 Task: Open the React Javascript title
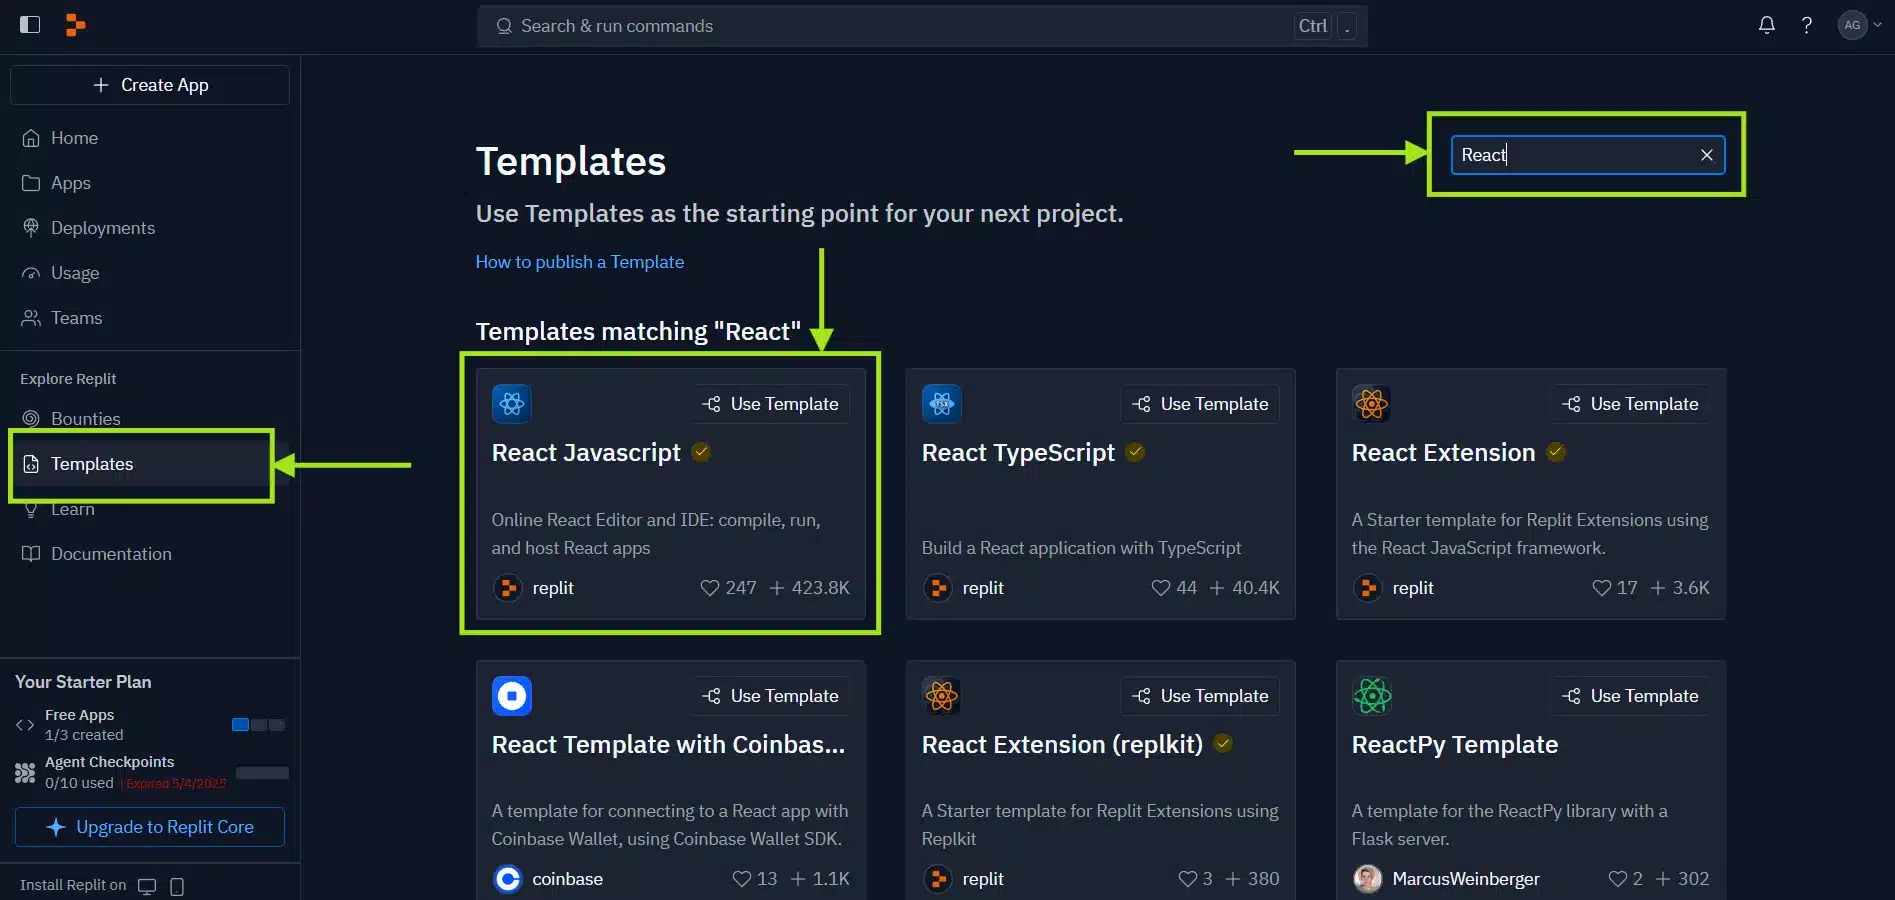point(586,453)
